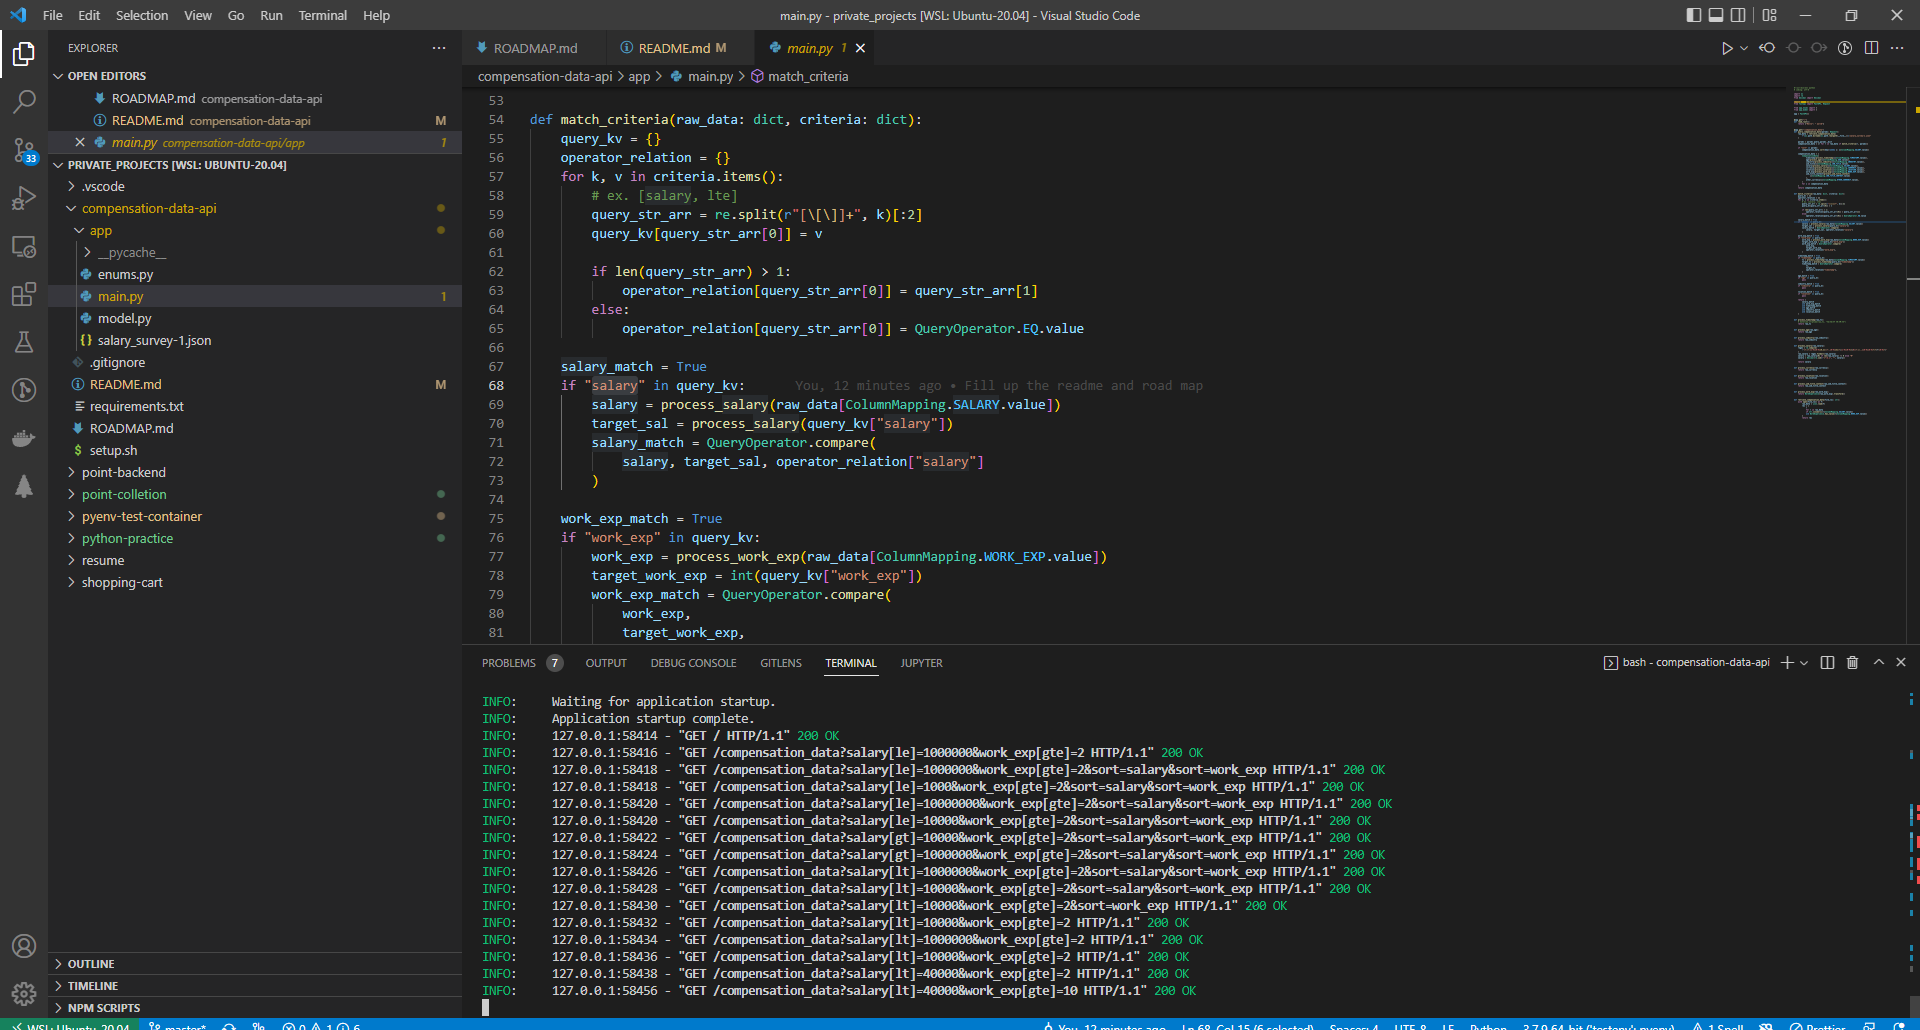
Task: Click master branch in status bar
Action: [178, 1025]
